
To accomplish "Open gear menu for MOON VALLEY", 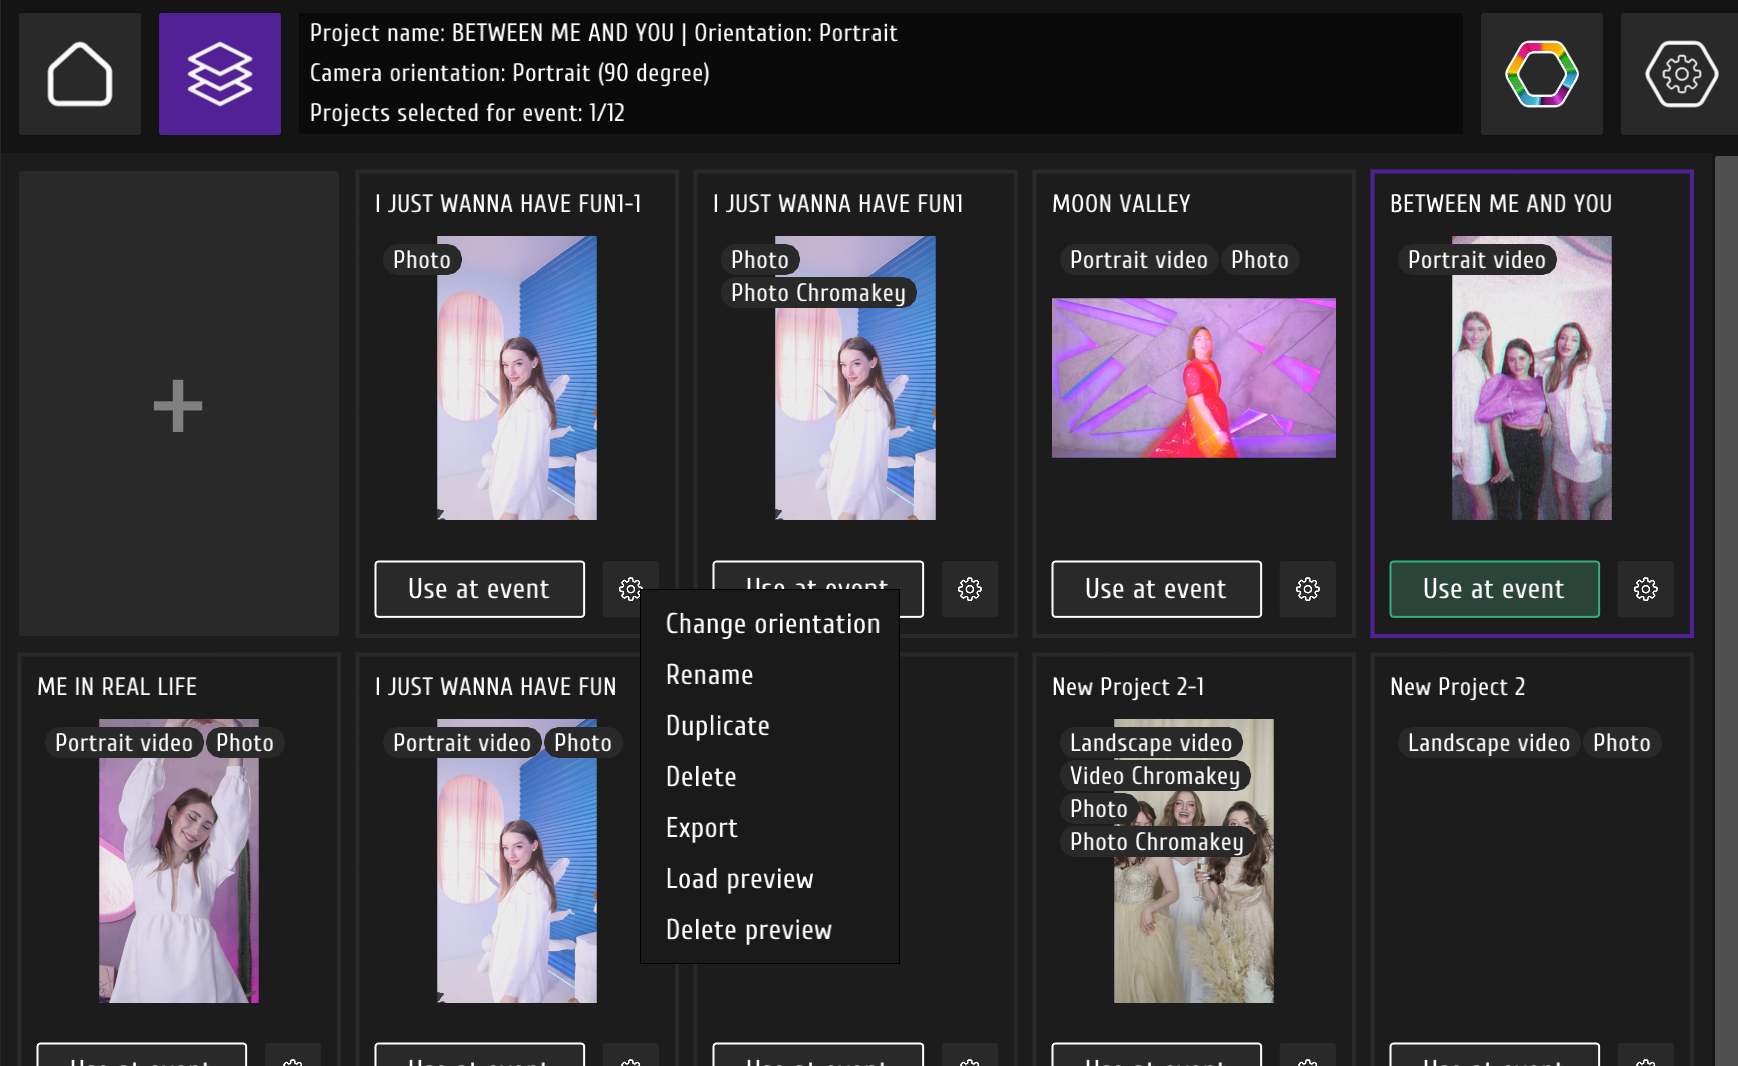I will (x=1307, y=589).
